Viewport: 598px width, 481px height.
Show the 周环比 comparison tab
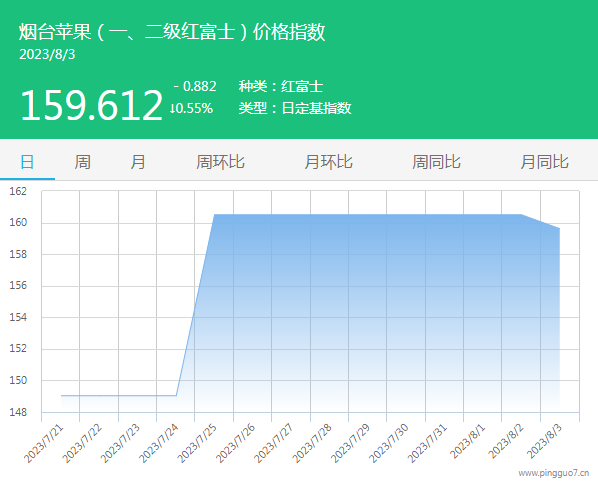[x=220, y=162]
